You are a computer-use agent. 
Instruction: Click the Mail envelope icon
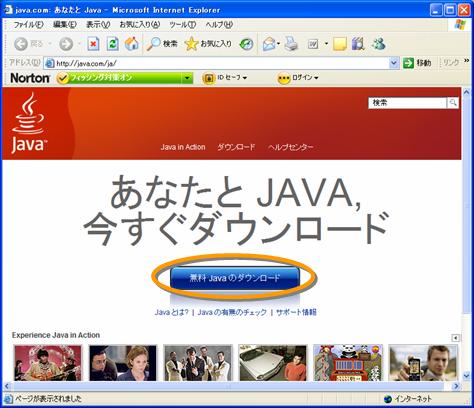click(x=269, y=44)
